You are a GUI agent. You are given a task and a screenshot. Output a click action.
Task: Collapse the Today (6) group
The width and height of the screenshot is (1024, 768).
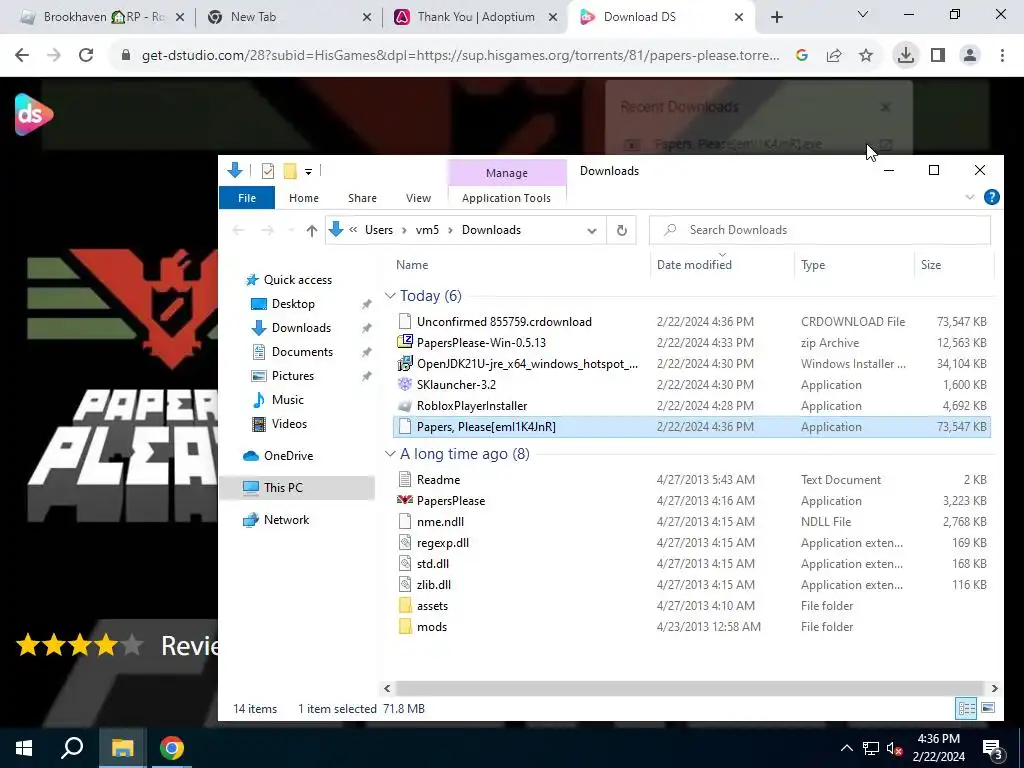[391, 296]
